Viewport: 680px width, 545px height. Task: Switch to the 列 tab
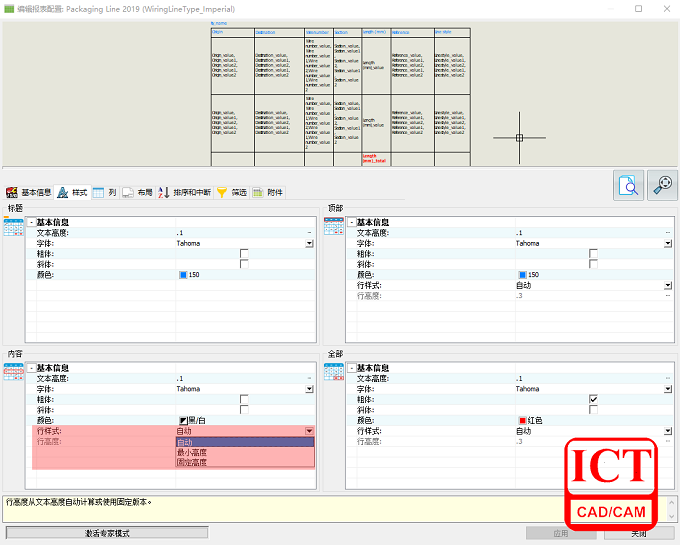[x=105, y=193]
